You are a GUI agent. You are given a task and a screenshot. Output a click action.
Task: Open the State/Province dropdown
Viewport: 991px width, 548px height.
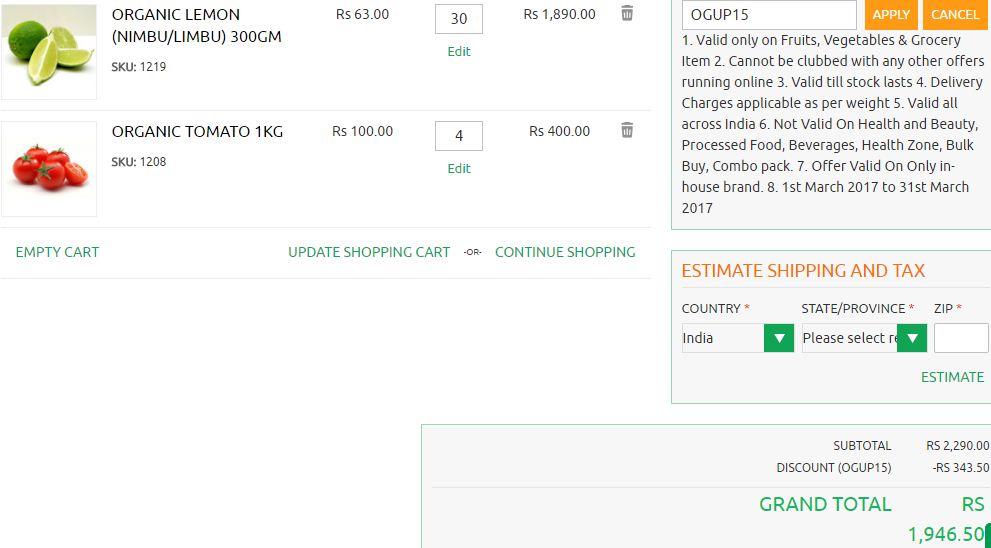click(863, 338)
